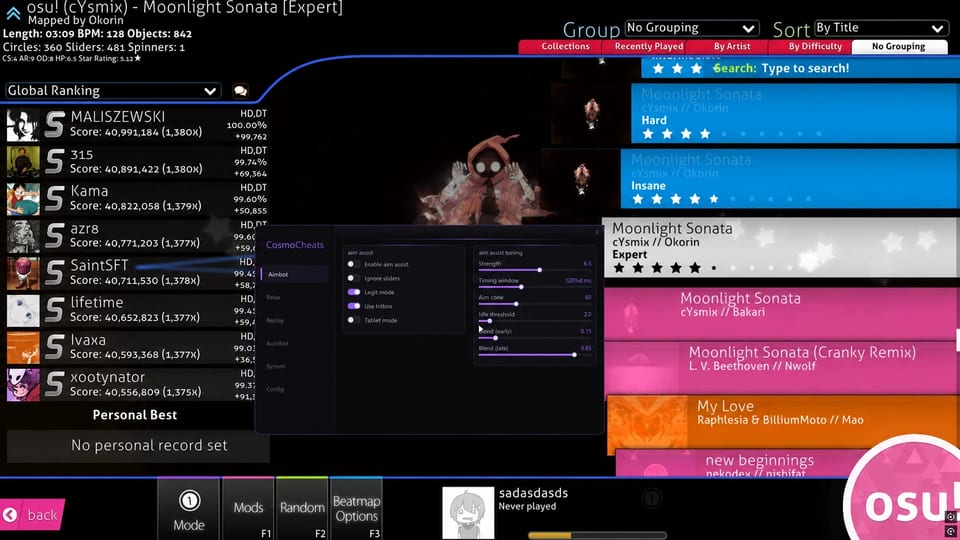Screen dimensions: 960x540
Task: Click the Aim cone slider handle
Action: pos(516,304)
